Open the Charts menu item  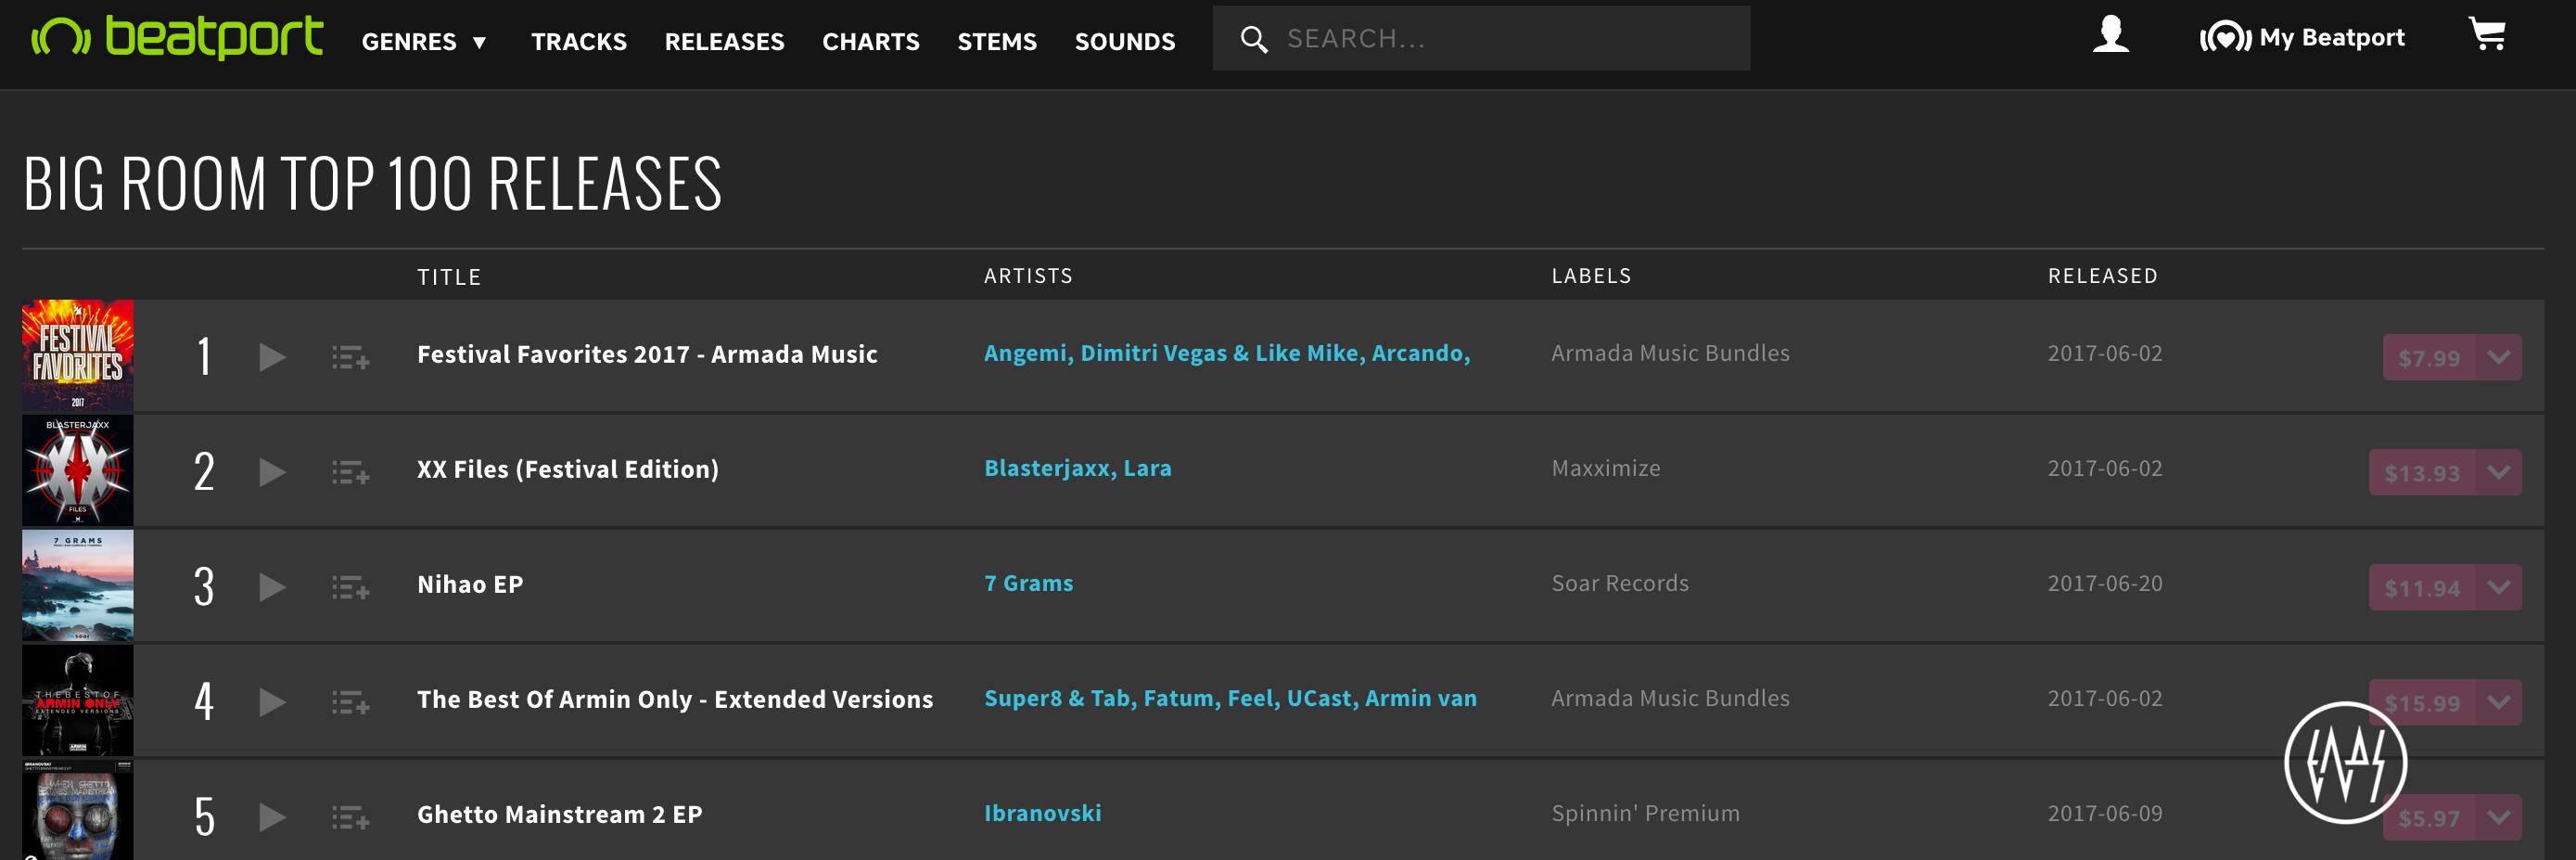(870, 42)
